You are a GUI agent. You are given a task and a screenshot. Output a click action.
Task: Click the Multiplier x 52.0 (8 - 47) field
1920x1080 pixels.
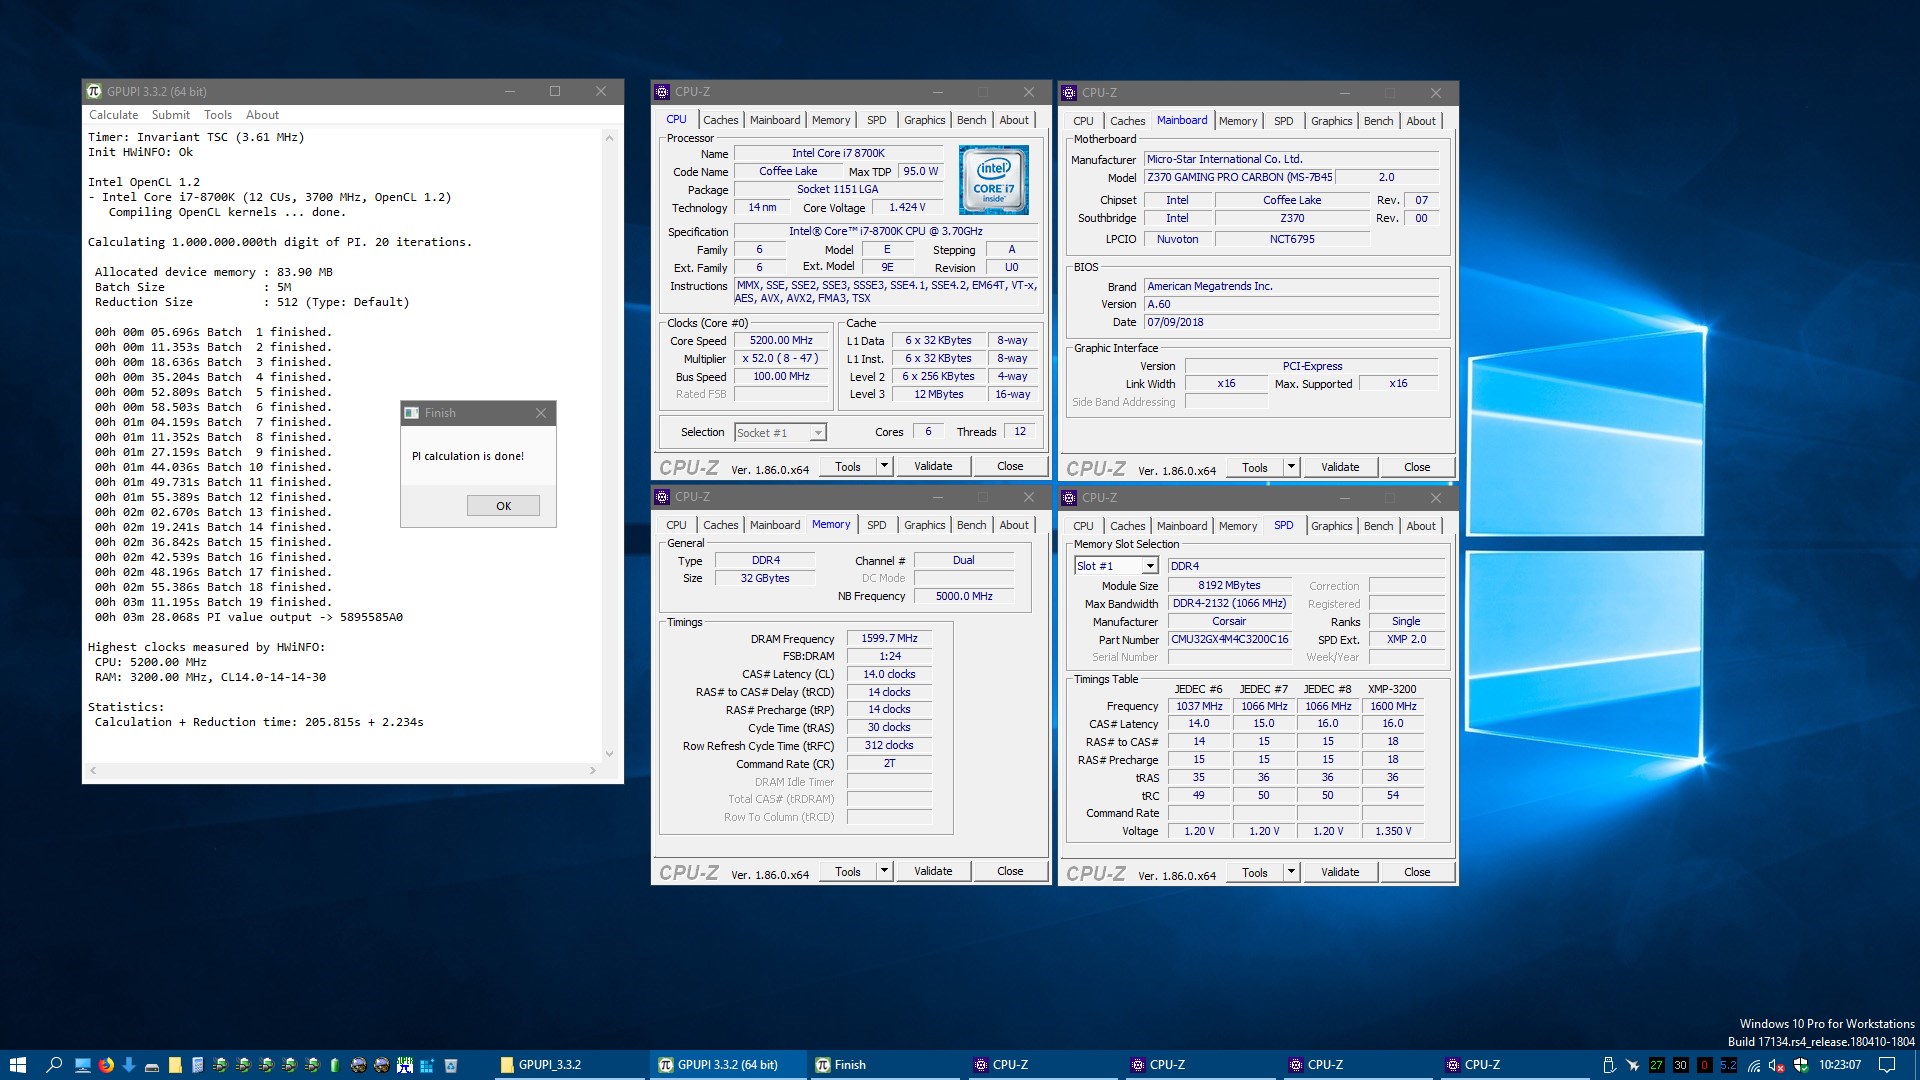(x=781, y=359)
